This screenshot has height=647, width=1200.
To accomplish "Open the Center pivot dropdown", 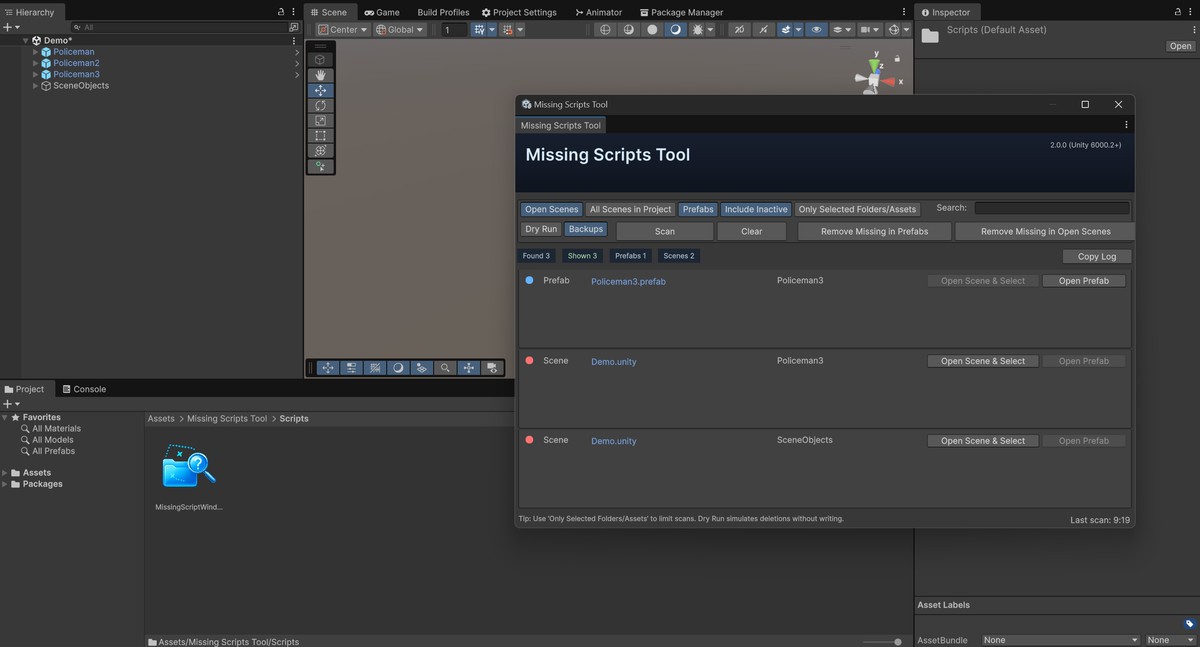I will coord(343,29).
